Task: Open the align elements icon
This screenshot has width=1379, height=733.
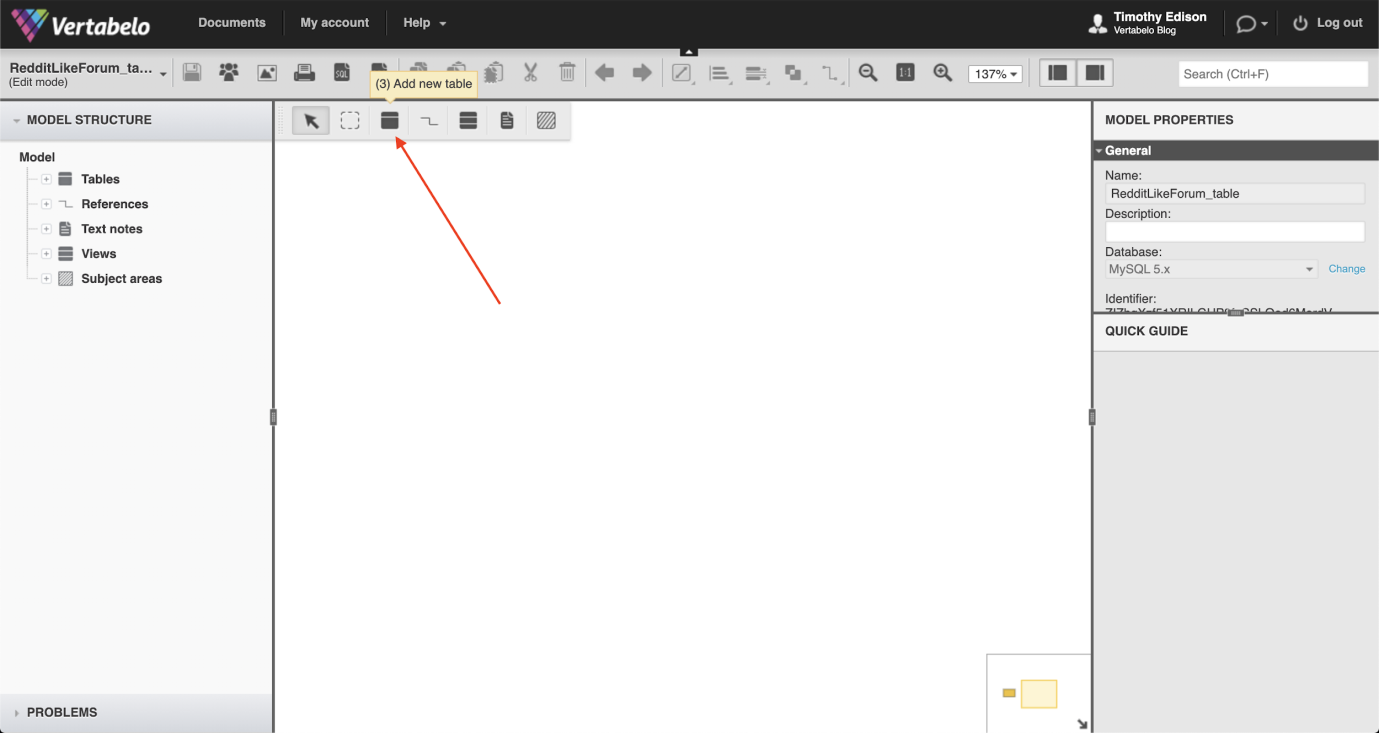Action: click(719, 73)
